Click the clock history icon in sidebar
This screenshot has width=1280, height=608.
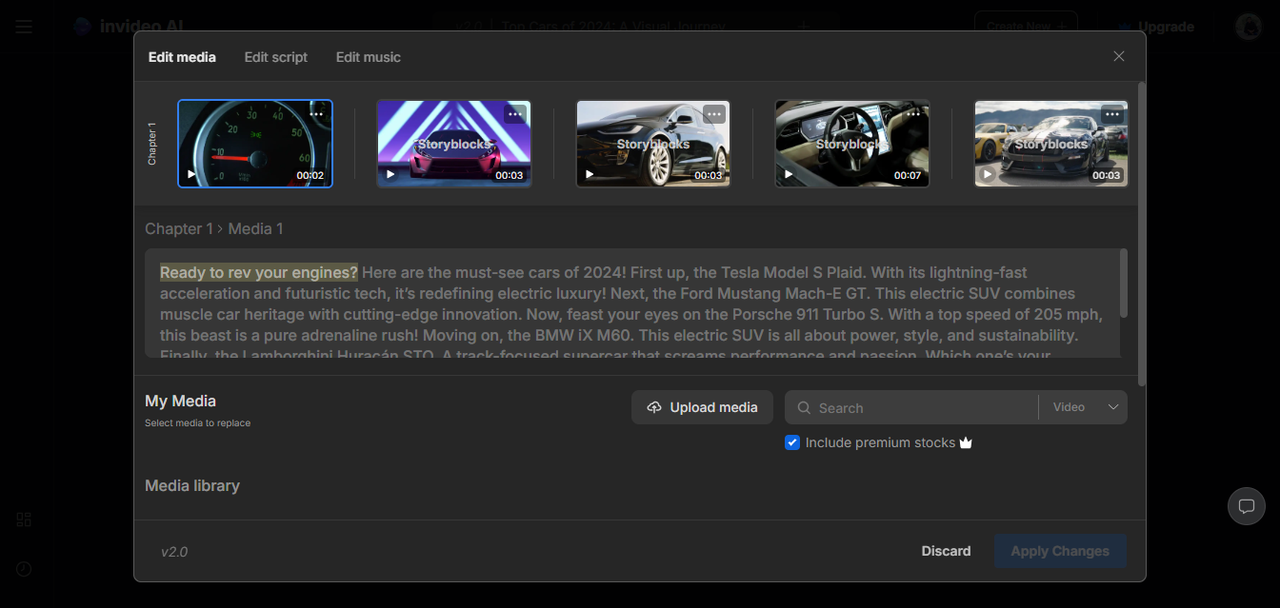[x=24, y=569]
